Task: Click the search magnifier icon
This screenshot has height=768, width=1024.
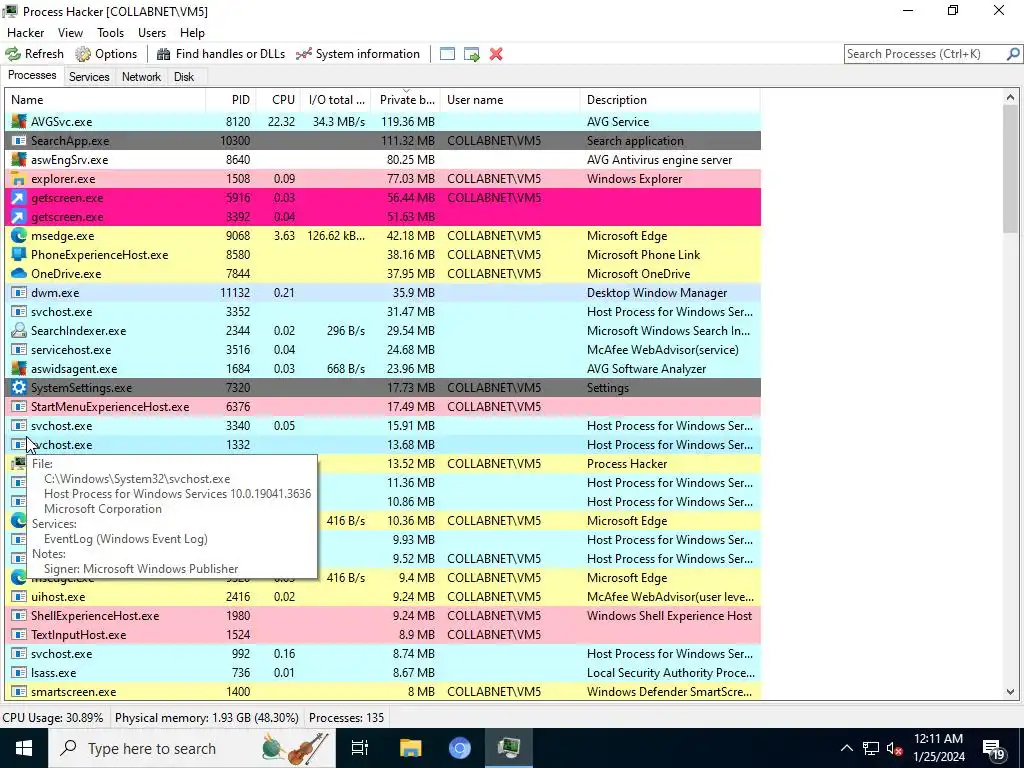Action: pyautogui.click(x=1013, y=54)
